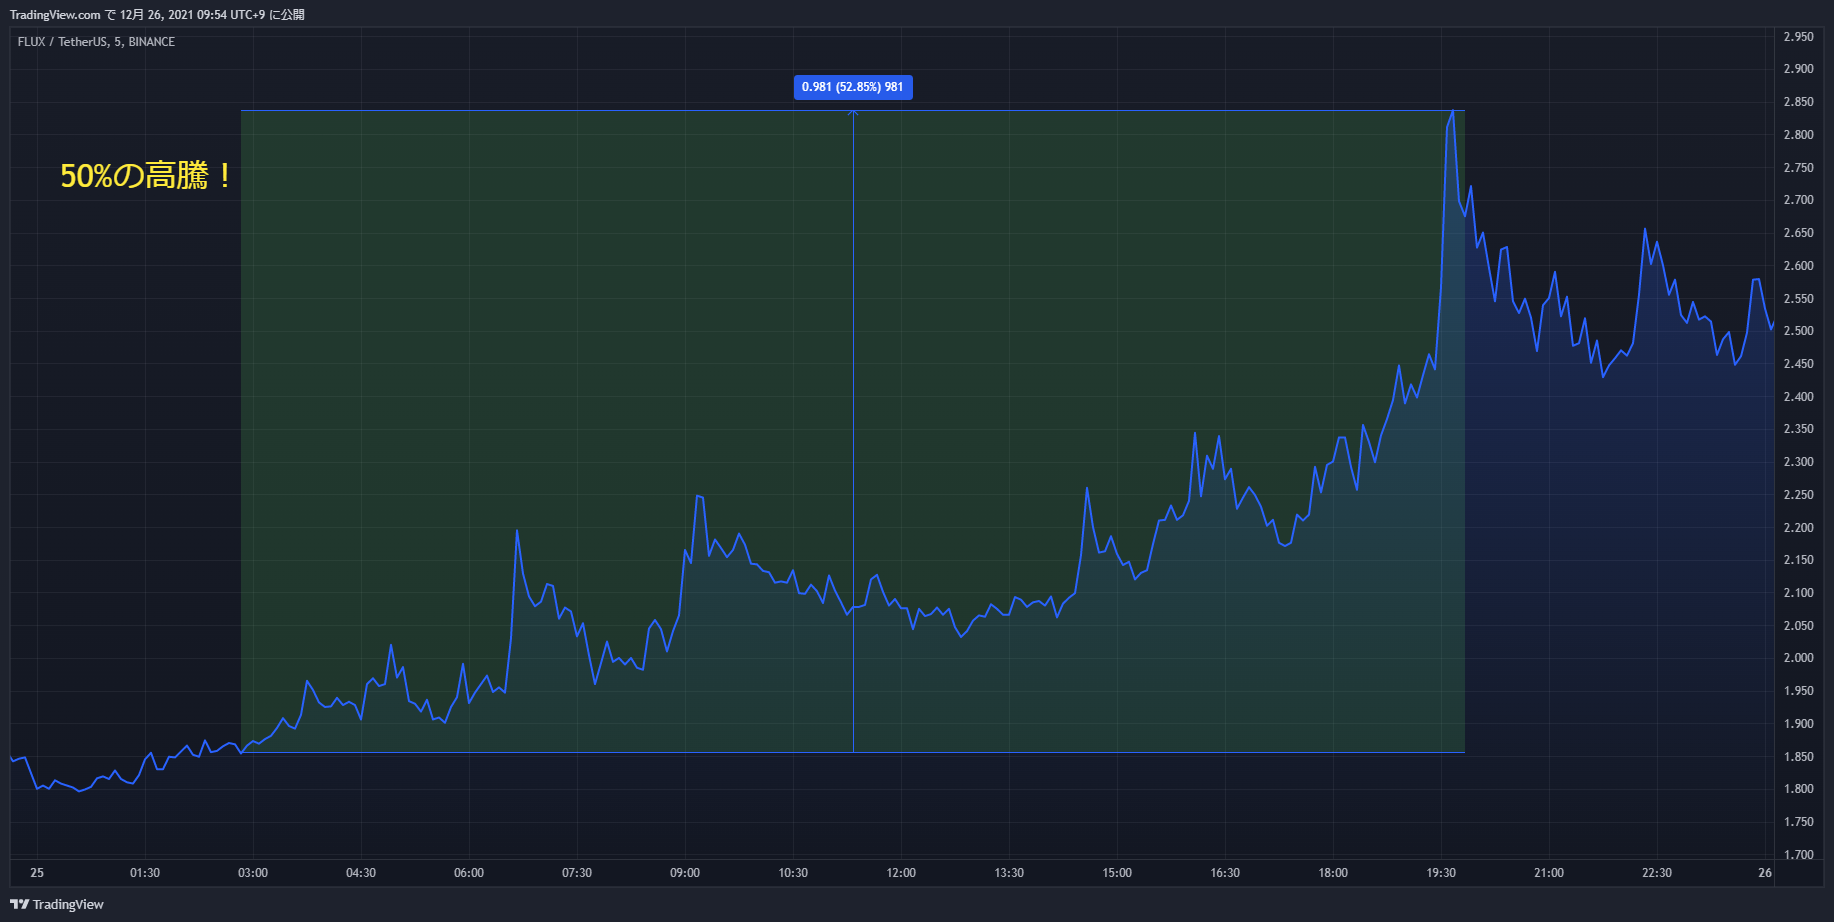Click the FLUX / TetherUS, 5, BINANCE title
Image resolution: width=1834 pixels, height=922 pixels.
96,42
